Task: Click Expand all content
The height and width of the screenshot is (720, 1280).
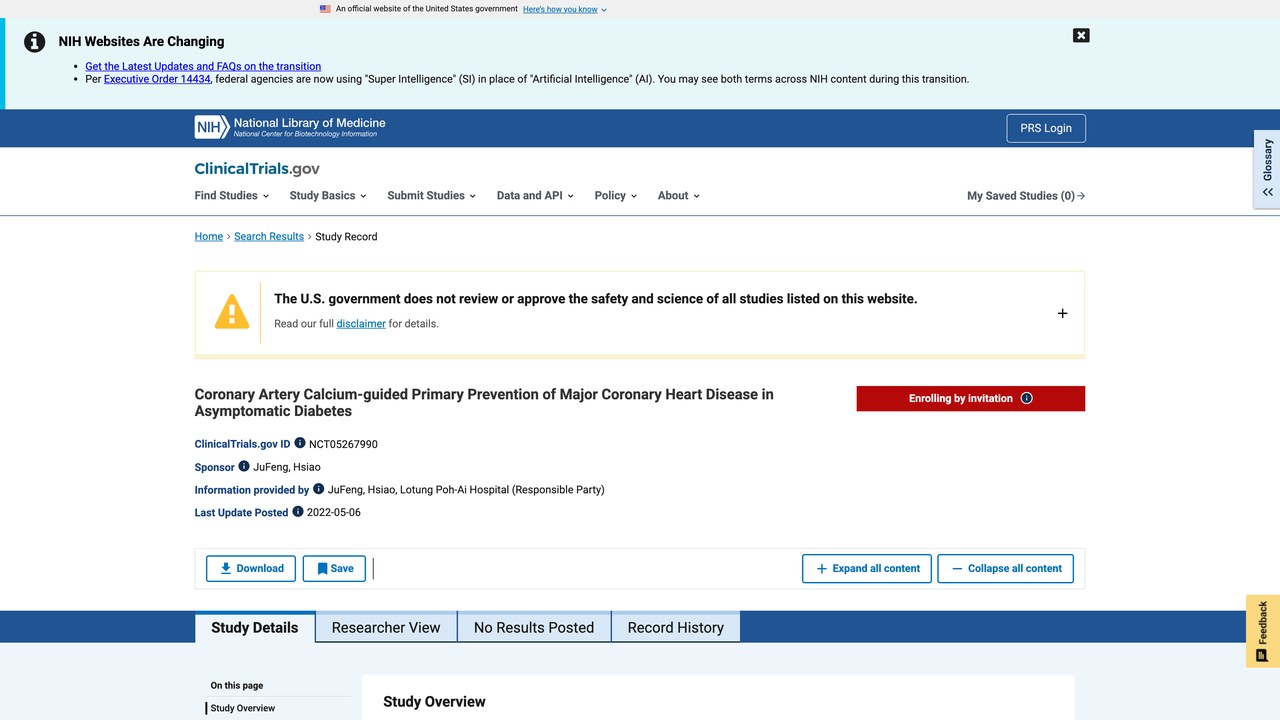Action: 867,568
